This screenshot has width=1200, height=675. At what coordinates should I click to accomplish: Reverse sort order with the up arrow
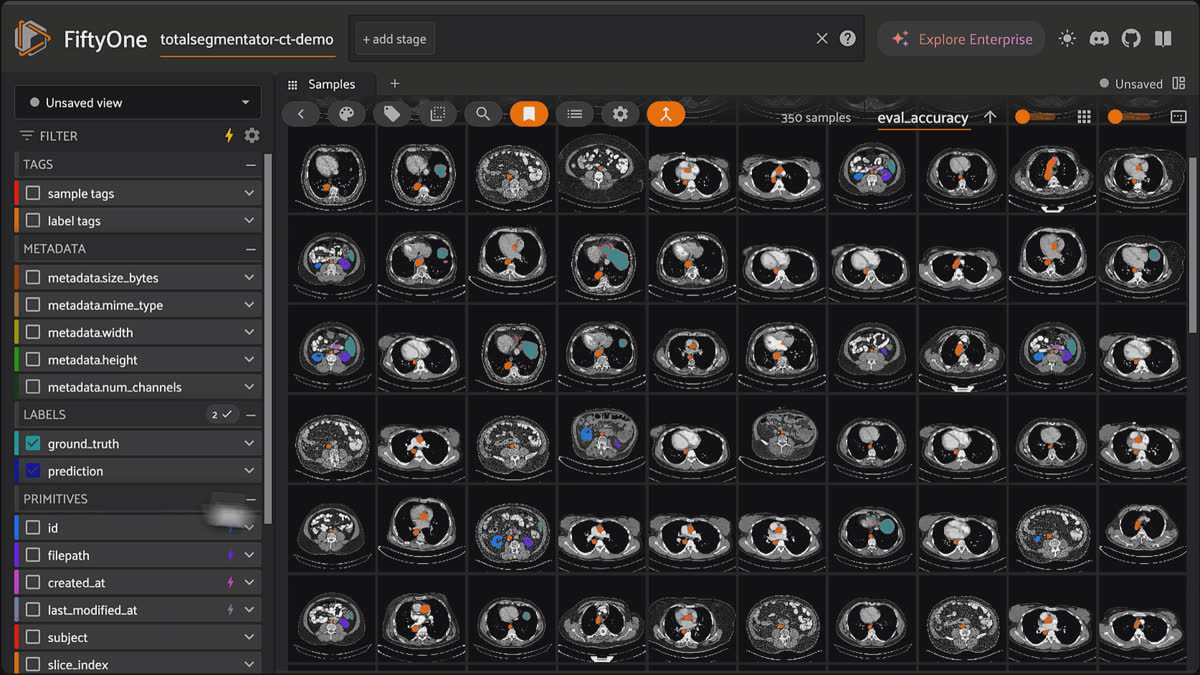tap(990, 117)
